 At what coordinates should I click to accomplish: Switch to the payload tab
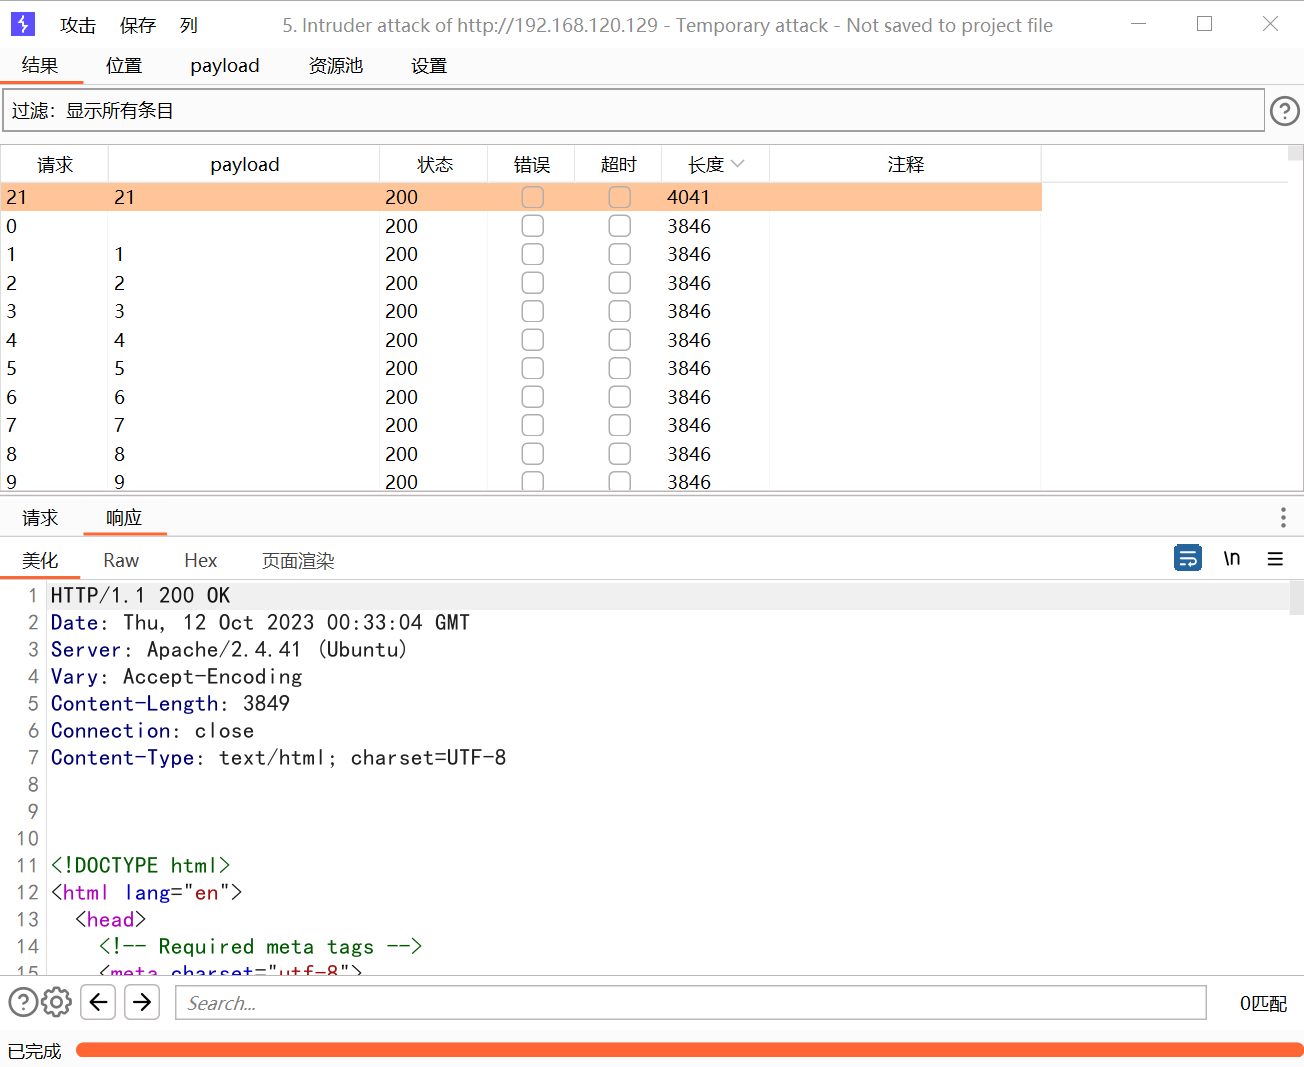pos(225,65)
